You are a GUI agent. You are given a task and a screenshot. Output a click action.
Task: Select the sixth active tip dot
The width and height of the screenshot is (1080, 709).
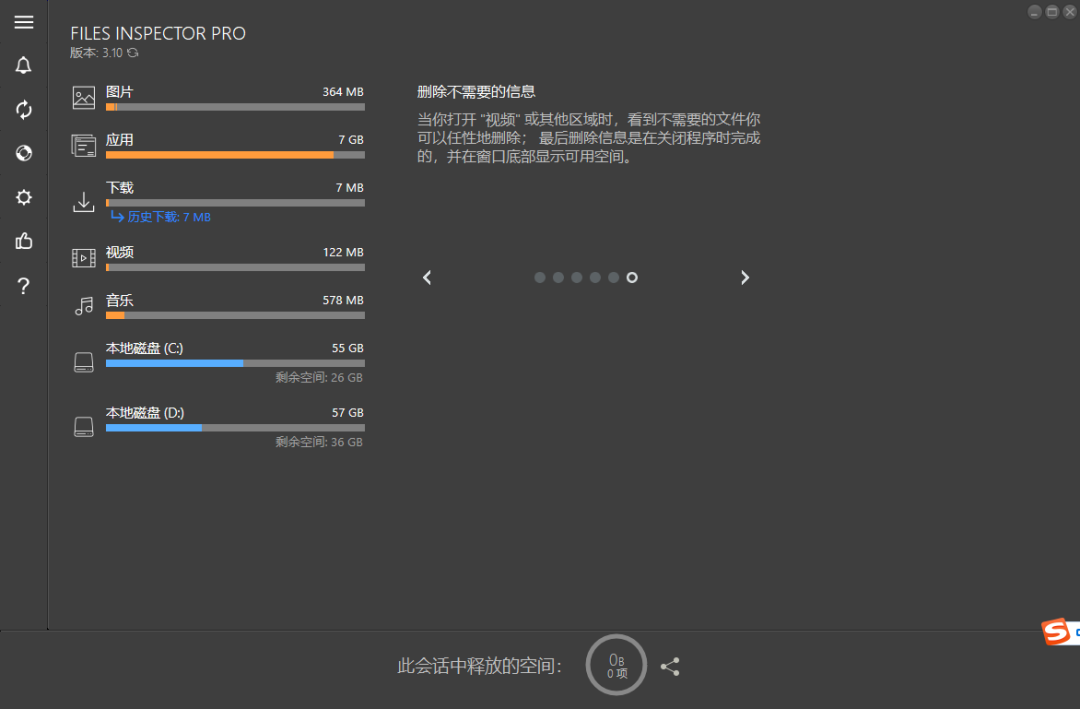[x=632, y=278]
